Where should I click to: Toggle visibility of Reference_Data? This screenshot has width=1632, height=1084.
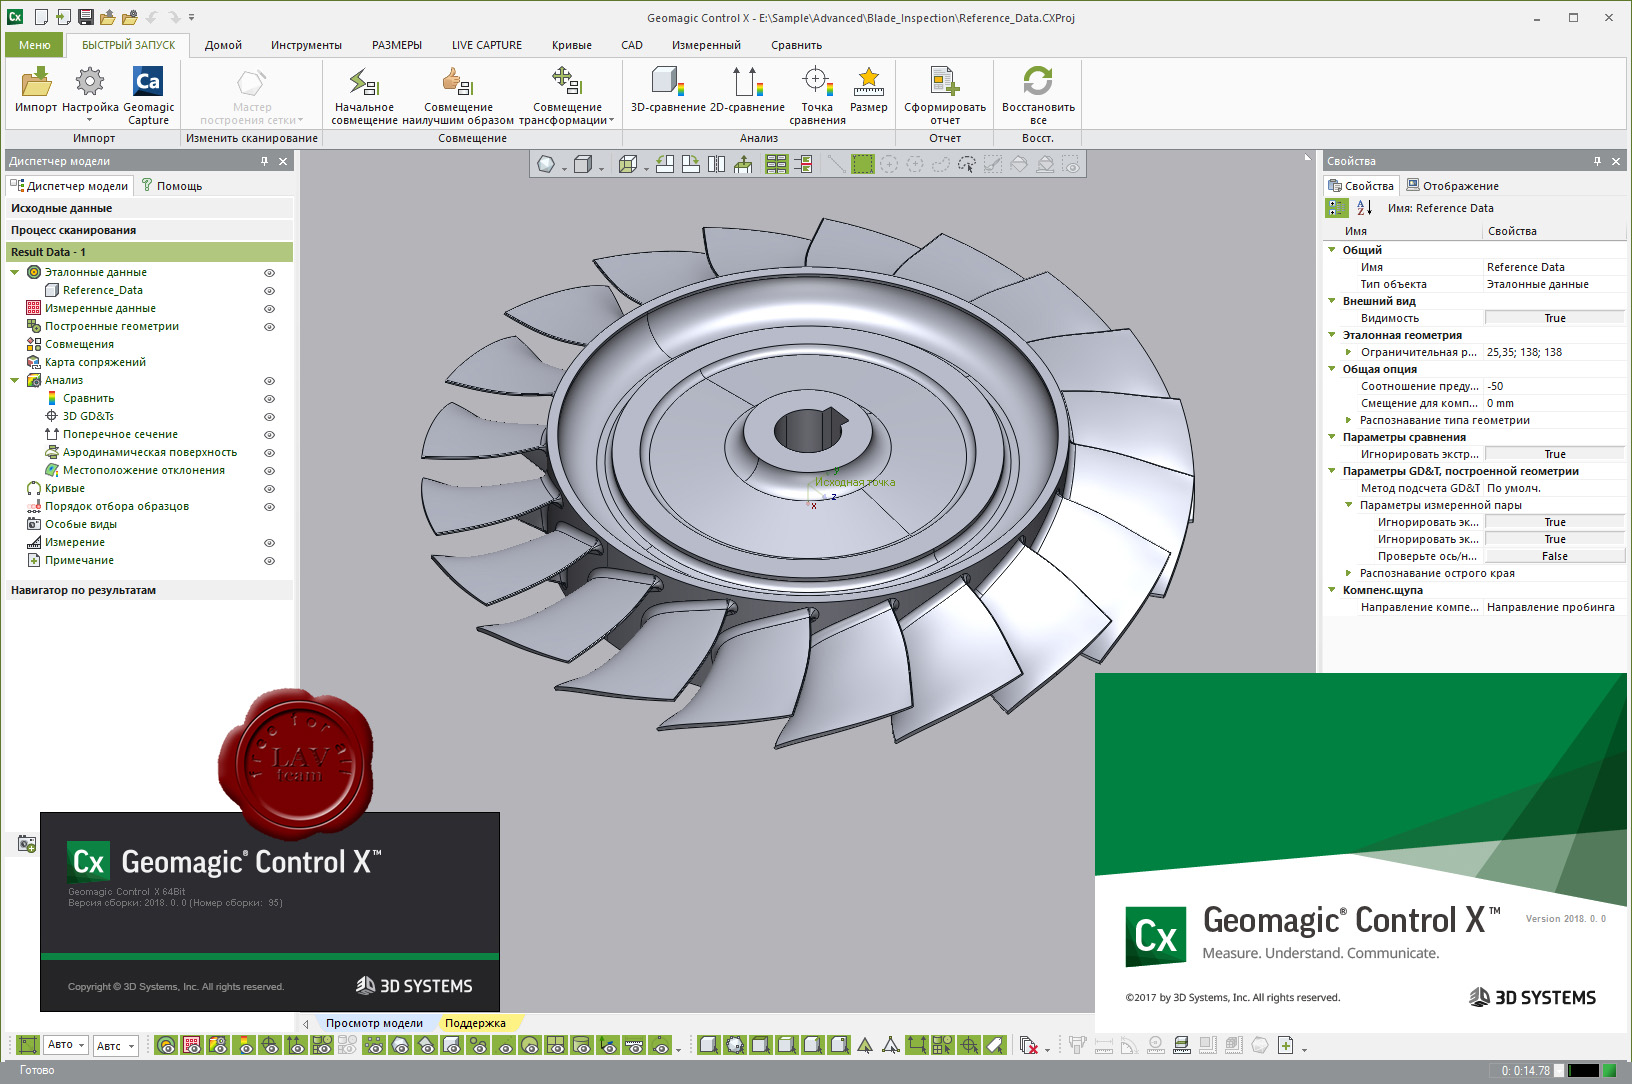coord(269,290)
